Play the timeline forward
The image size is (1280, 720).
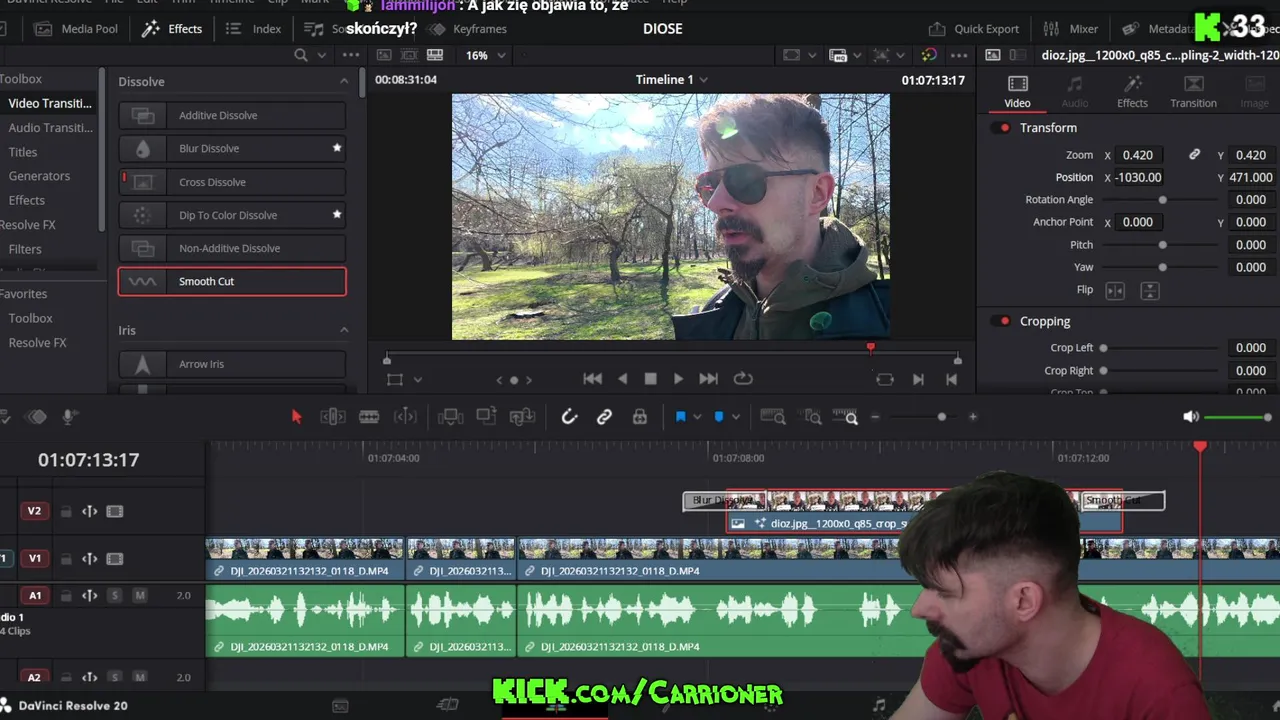678,379
